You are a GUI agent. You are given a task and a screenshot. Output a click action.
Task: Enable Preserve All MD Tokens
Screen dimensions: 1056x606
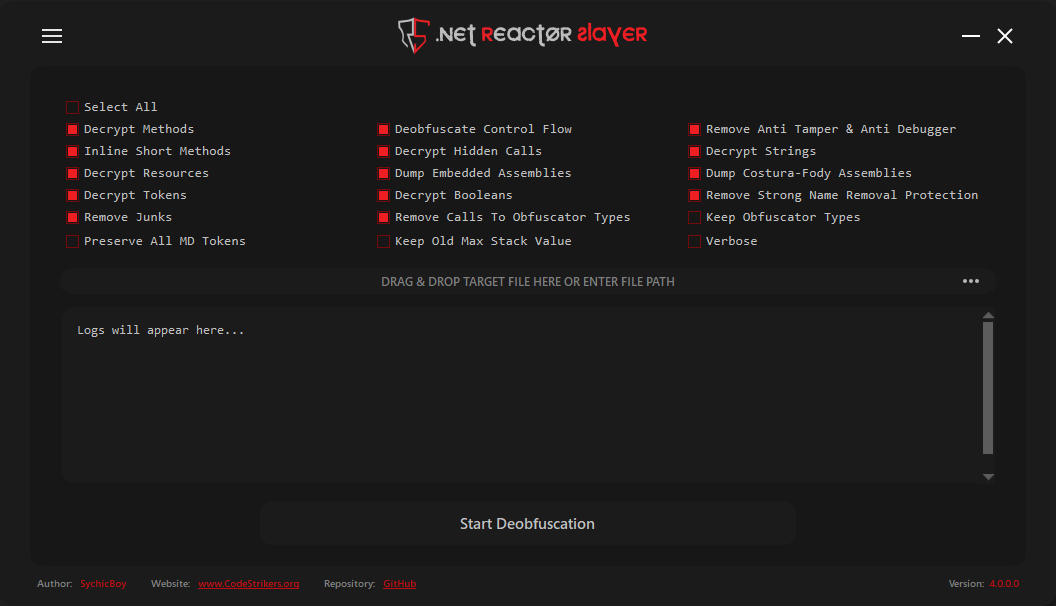(x=73, y=241)
